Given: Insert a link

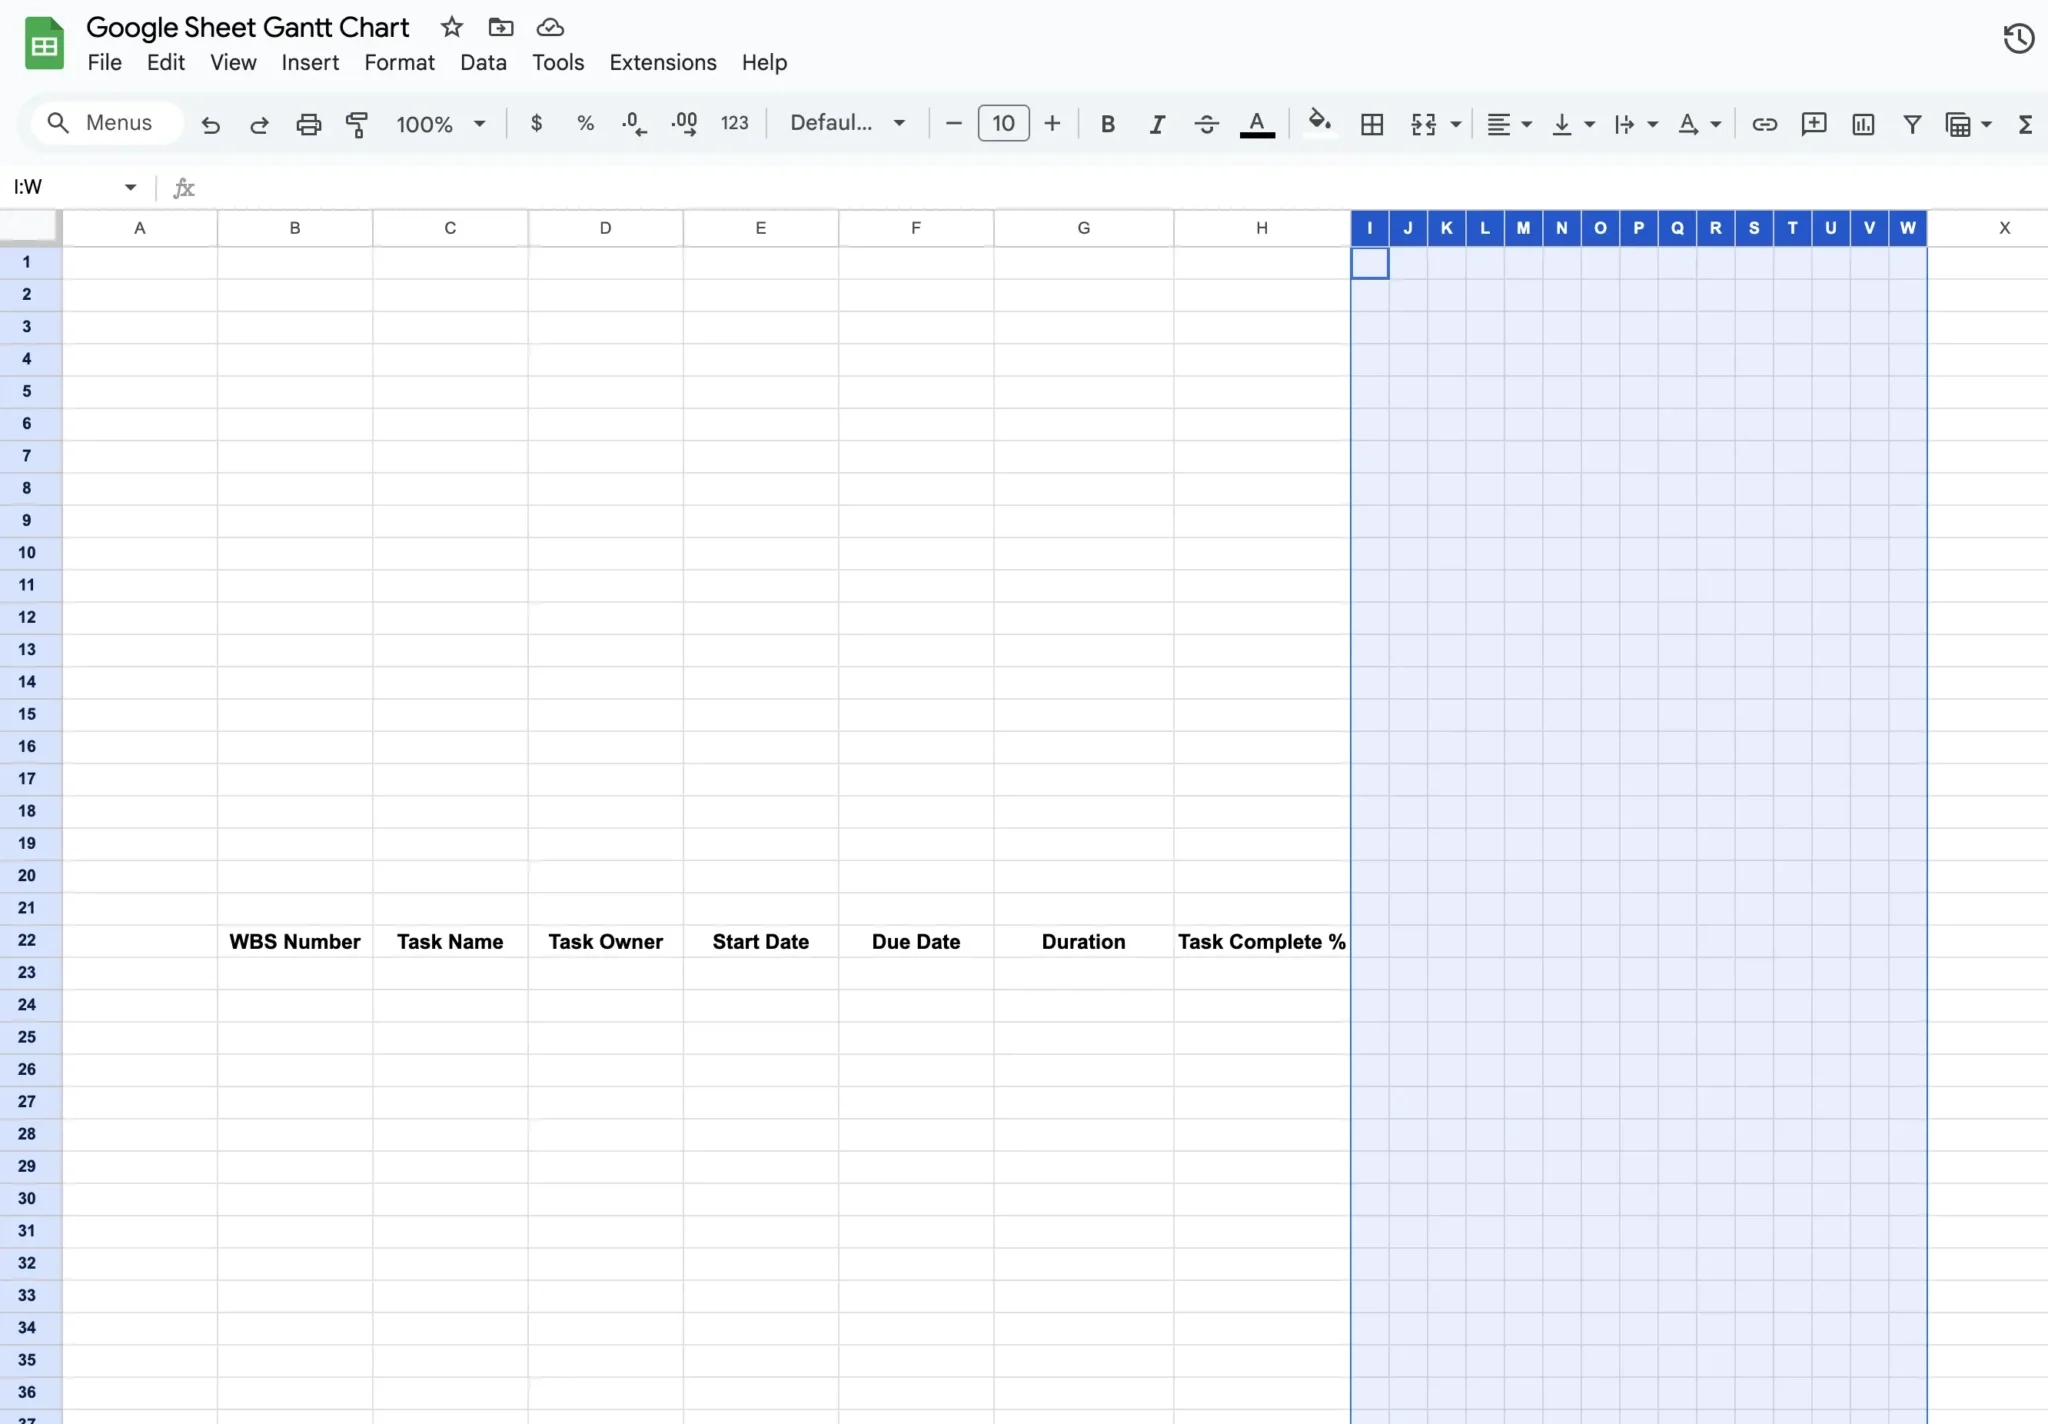Looking at the screenshot, I should pyautogui.click(x=1765, y=123).
